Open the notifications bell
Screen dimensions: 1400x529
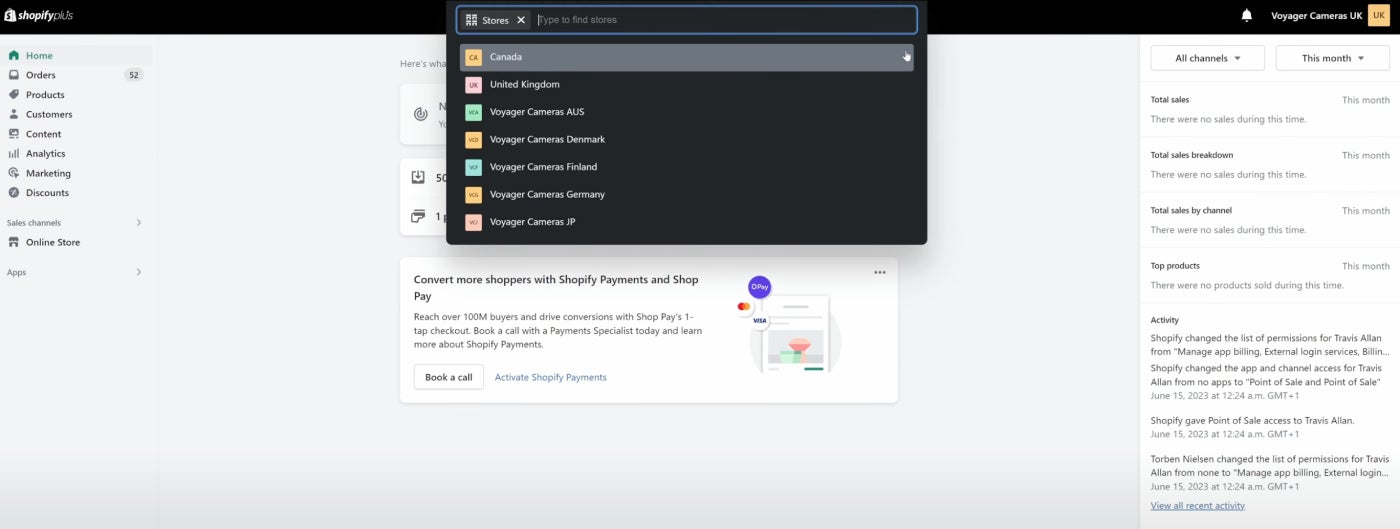1246,15
